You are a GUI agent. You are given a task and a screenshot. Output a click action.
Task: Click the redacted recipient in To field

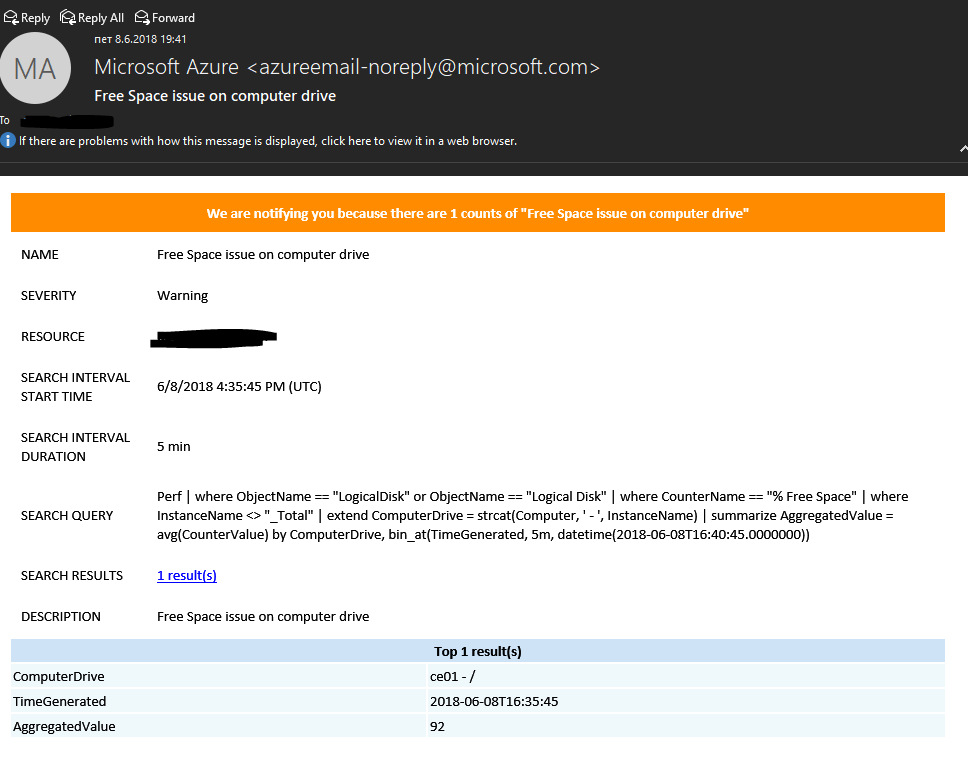67,121
